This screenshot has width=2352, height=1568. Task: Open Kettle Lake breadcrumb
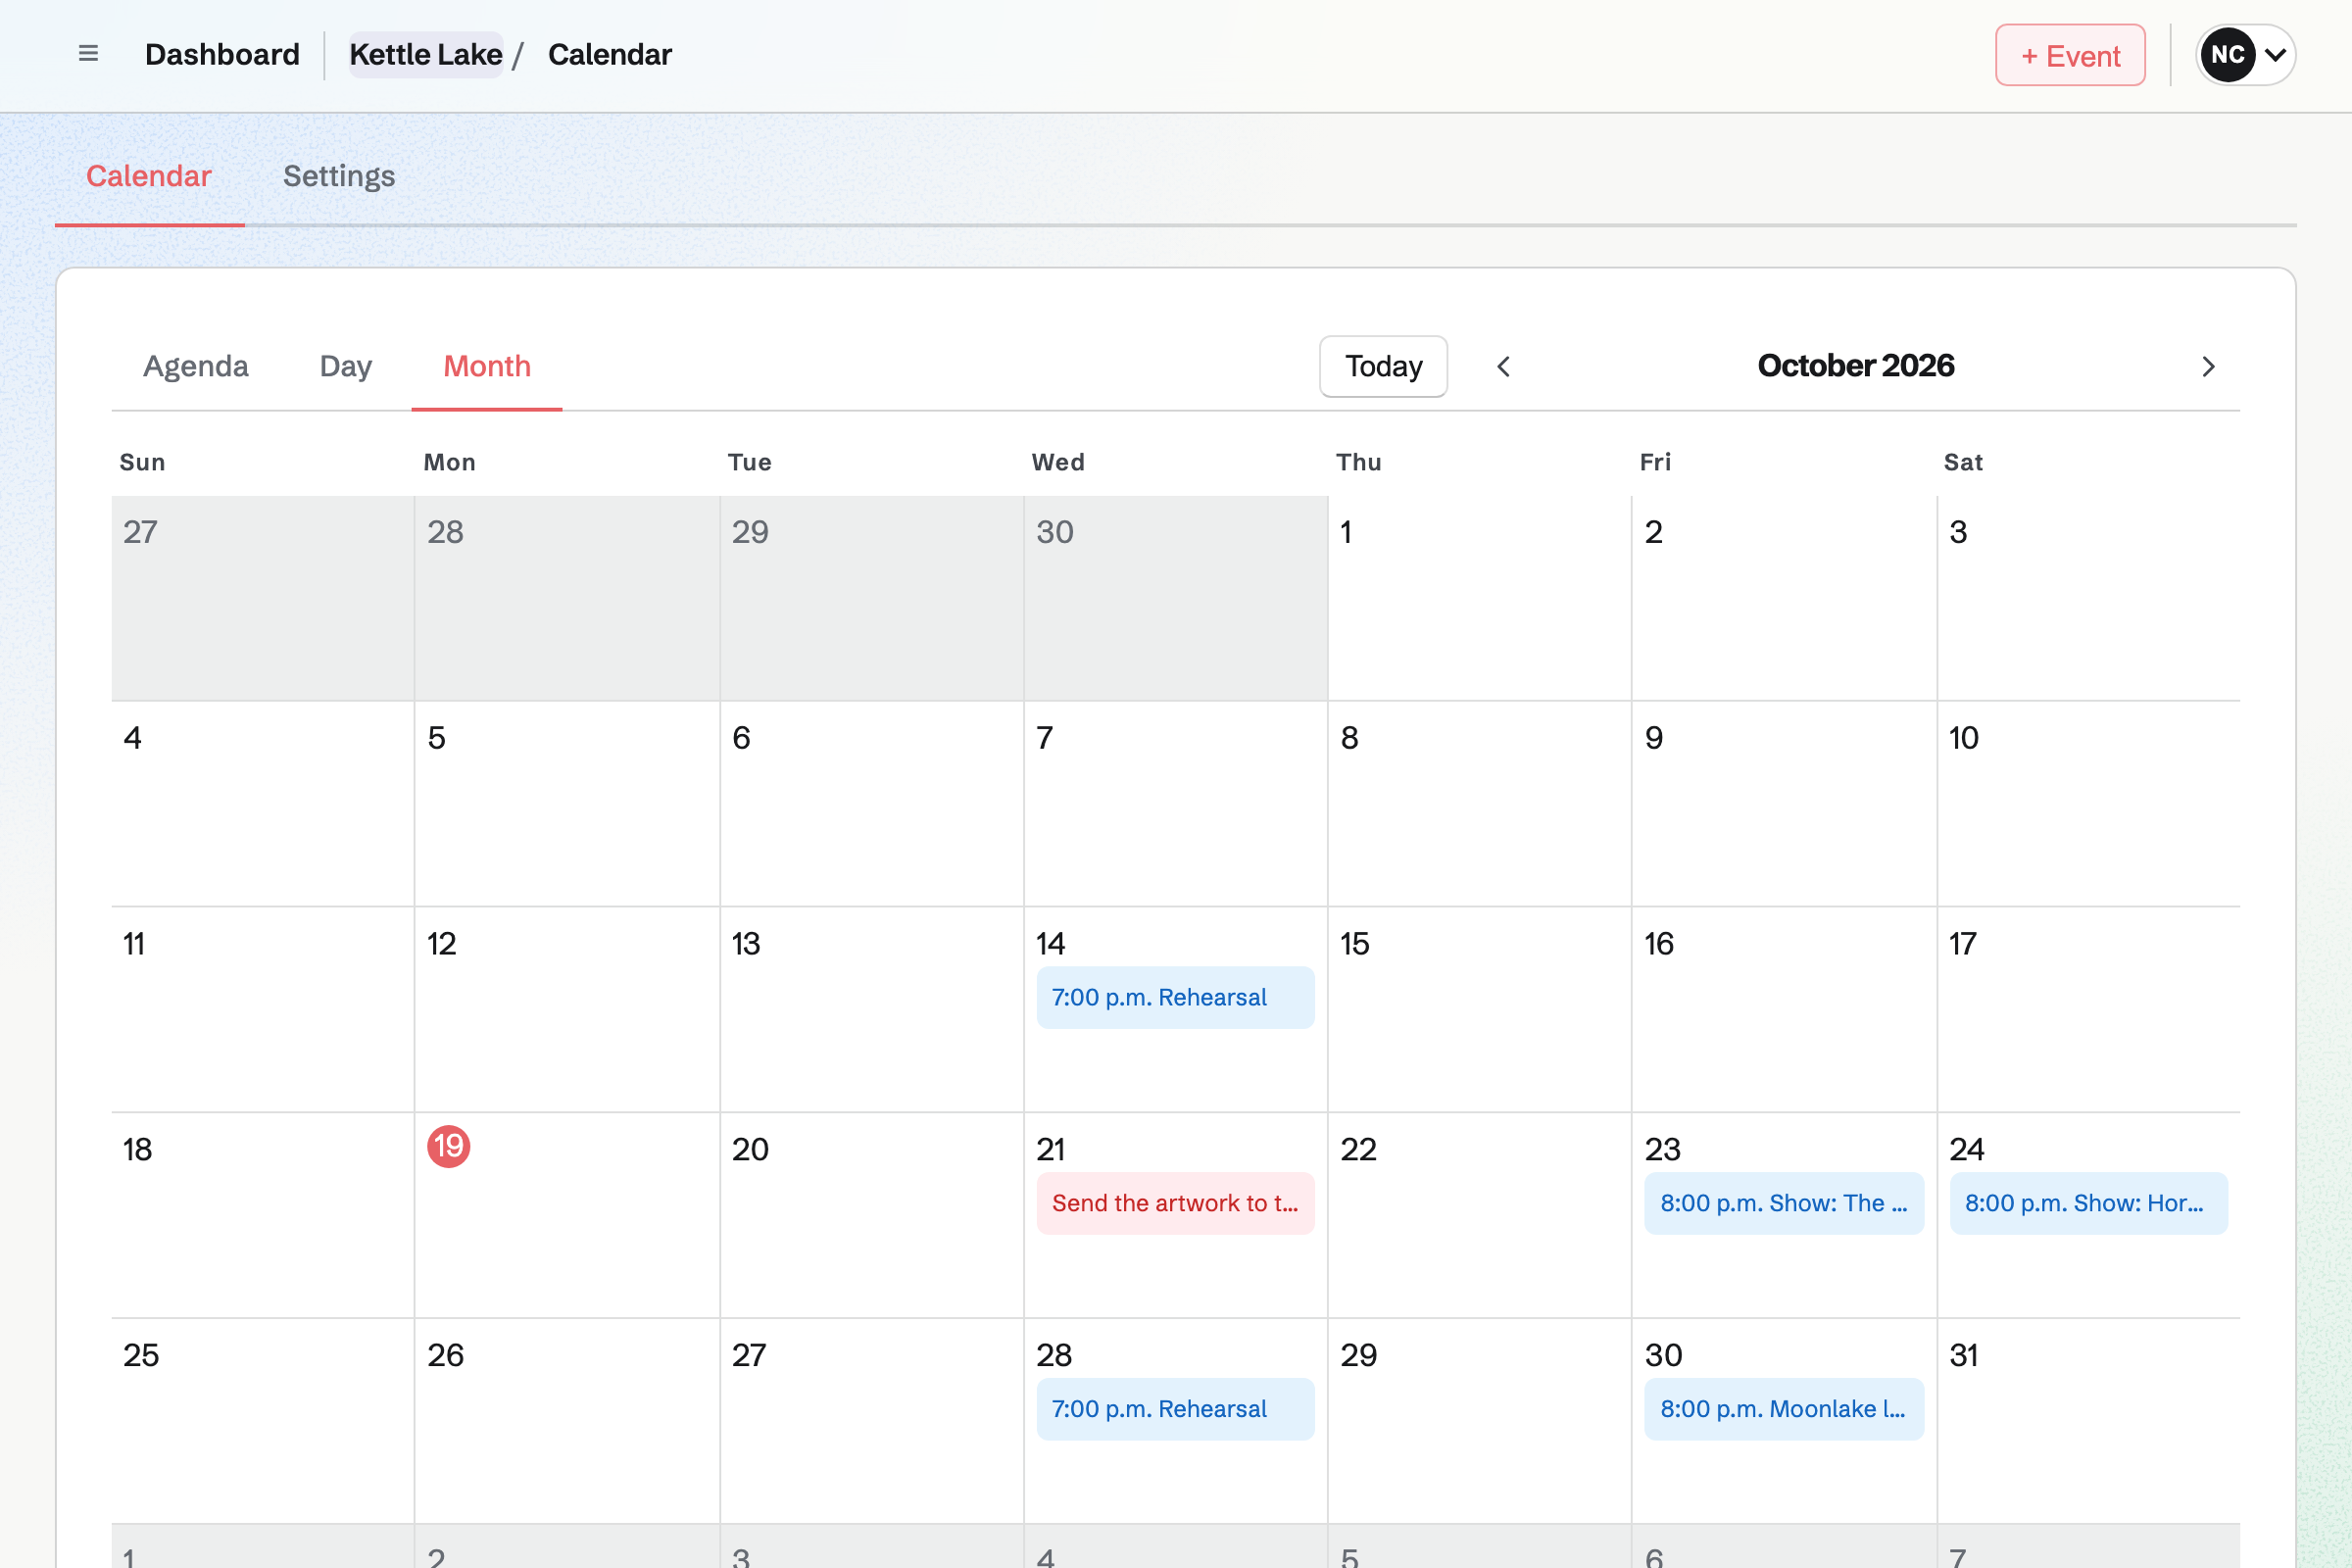tap(426, 54)
